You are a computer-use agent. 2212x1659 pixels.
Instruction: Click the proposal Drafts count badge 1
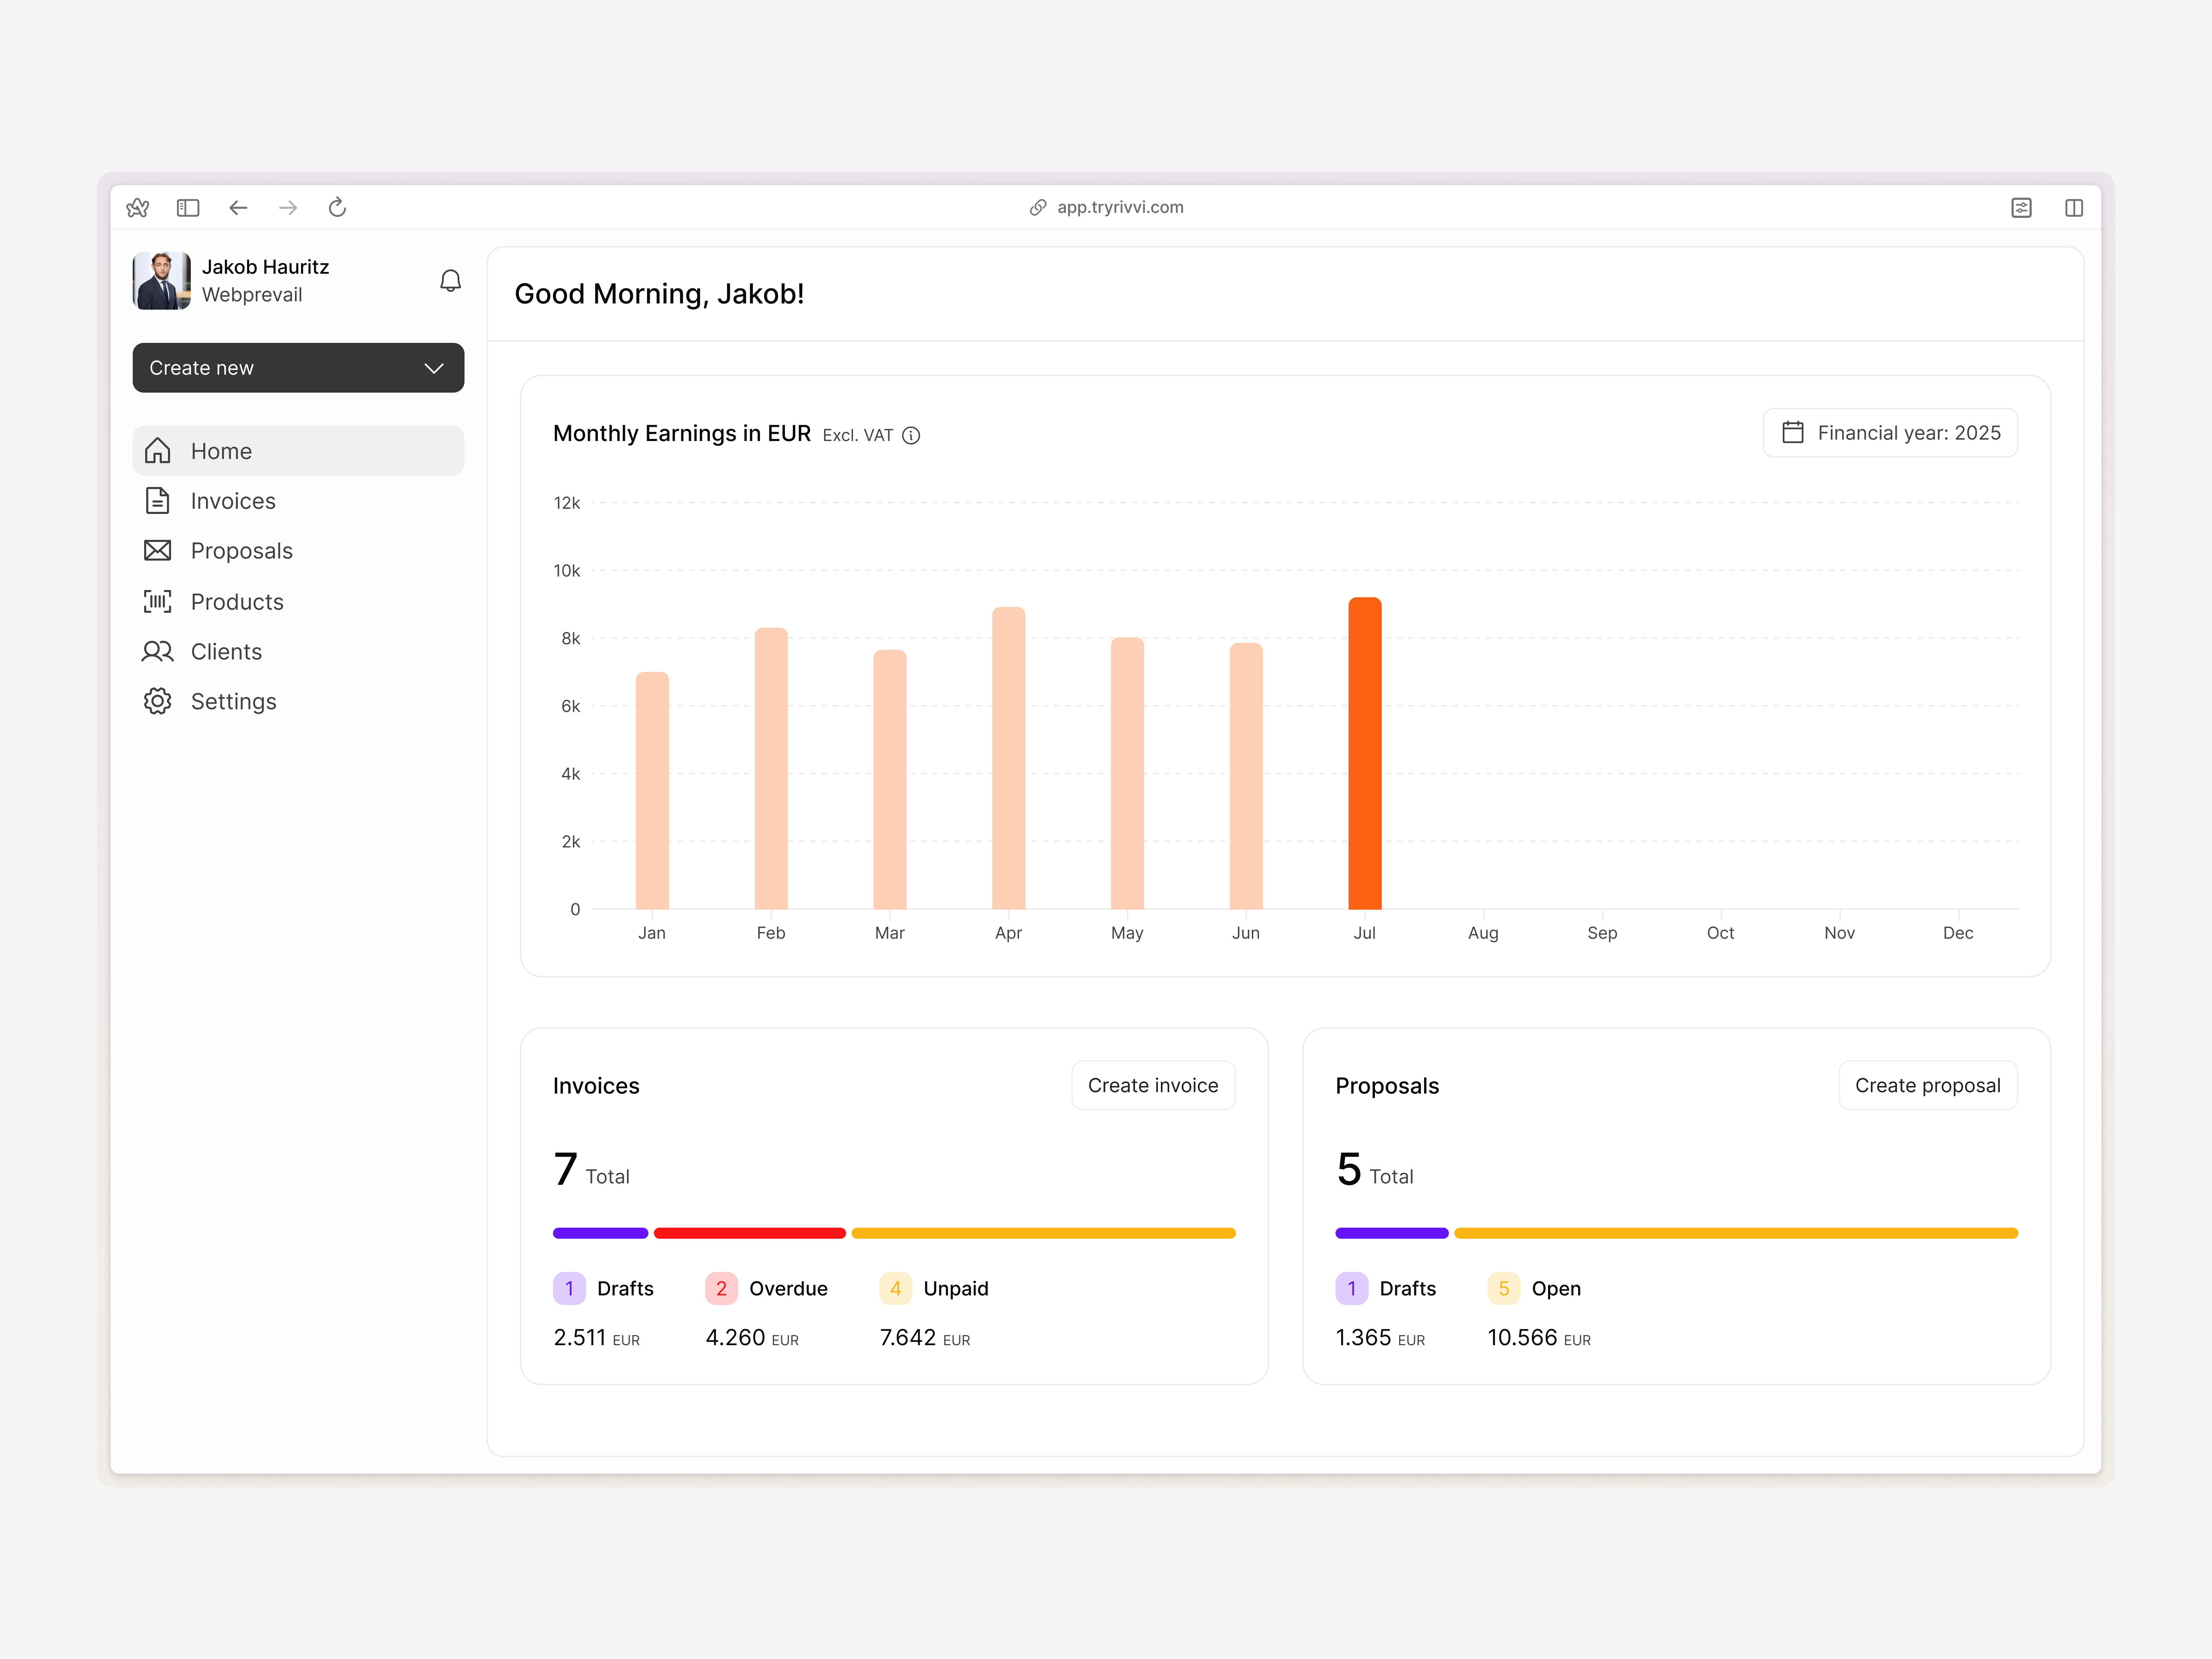pyautogui.click(x=1352, y=1288)
